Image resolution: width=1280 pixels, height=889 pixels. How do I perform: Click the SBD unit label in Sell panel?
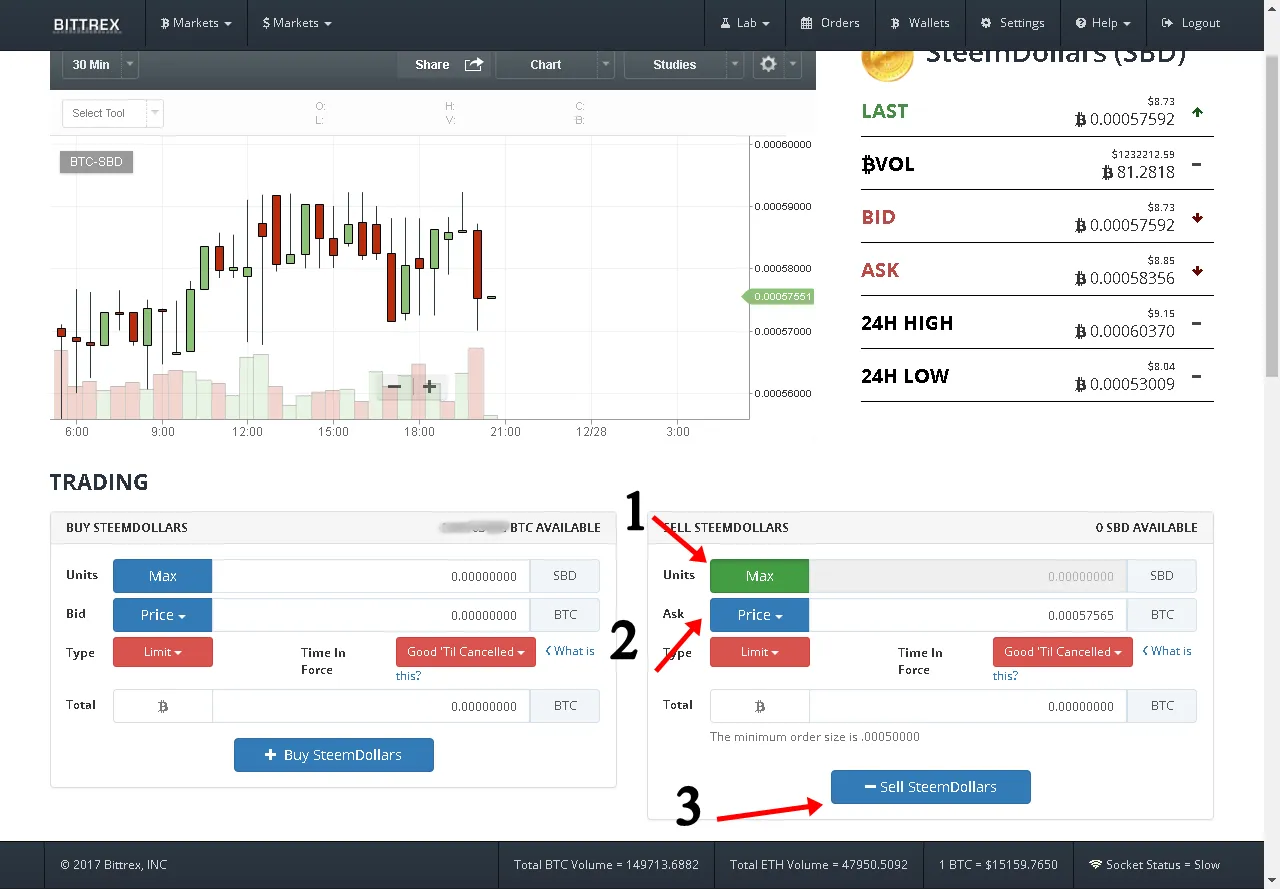click(x=1162, y=576)
